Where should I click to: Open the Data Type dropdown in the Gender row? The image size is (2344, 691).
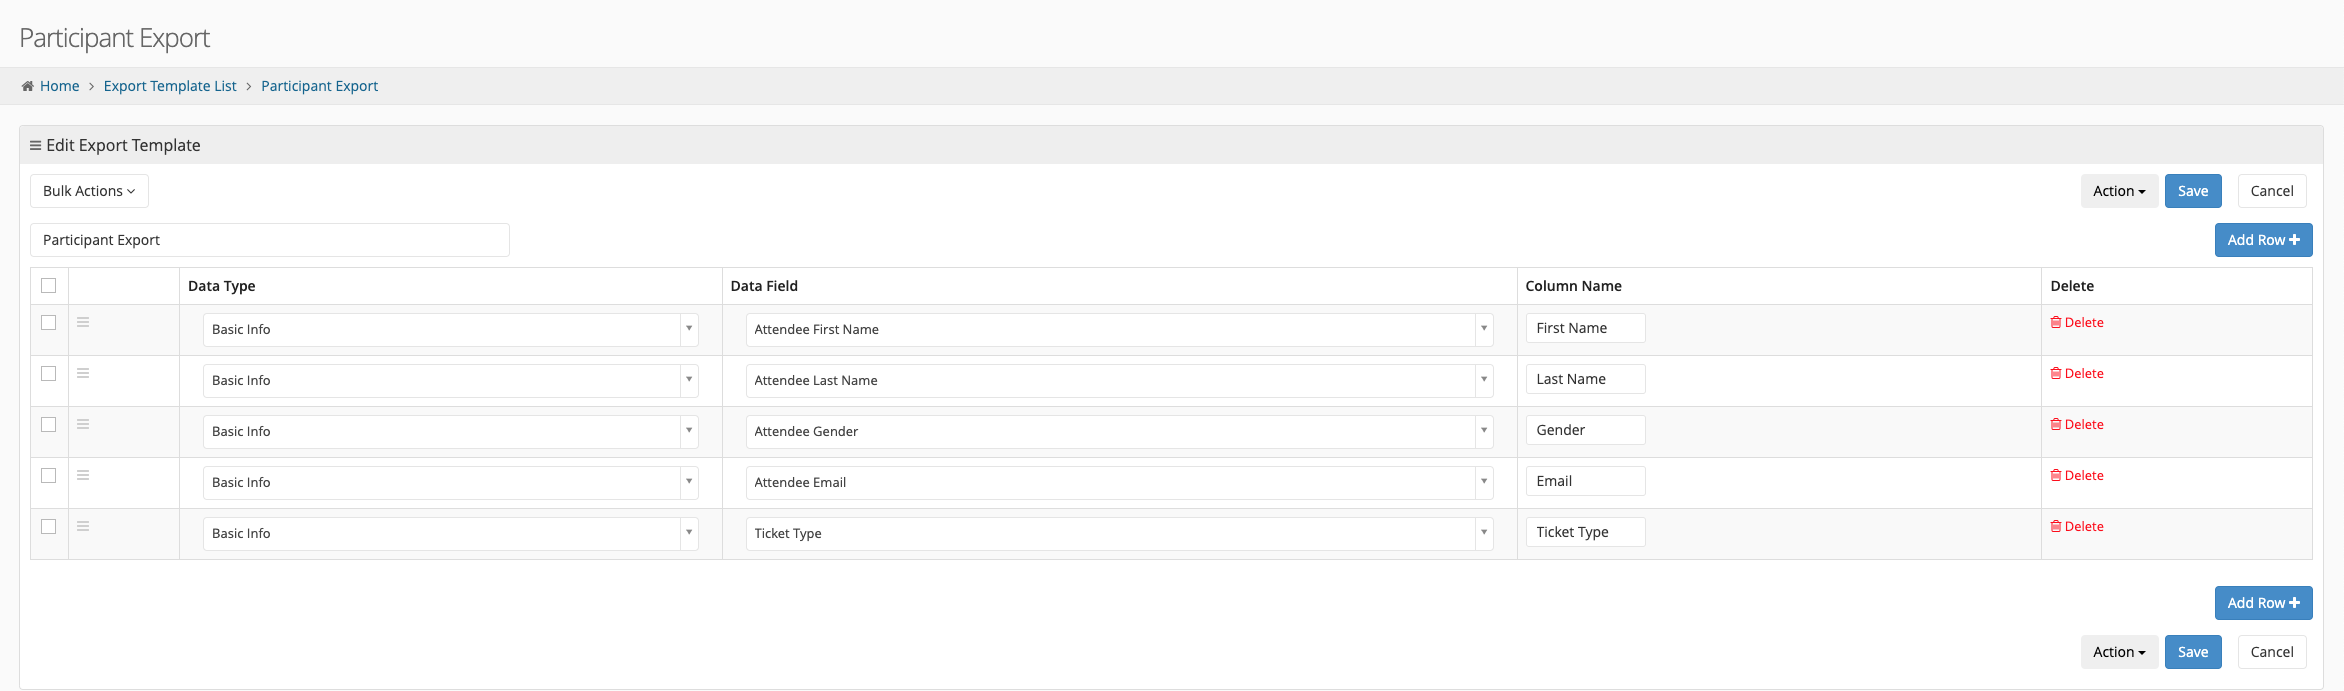click(450, 431)
